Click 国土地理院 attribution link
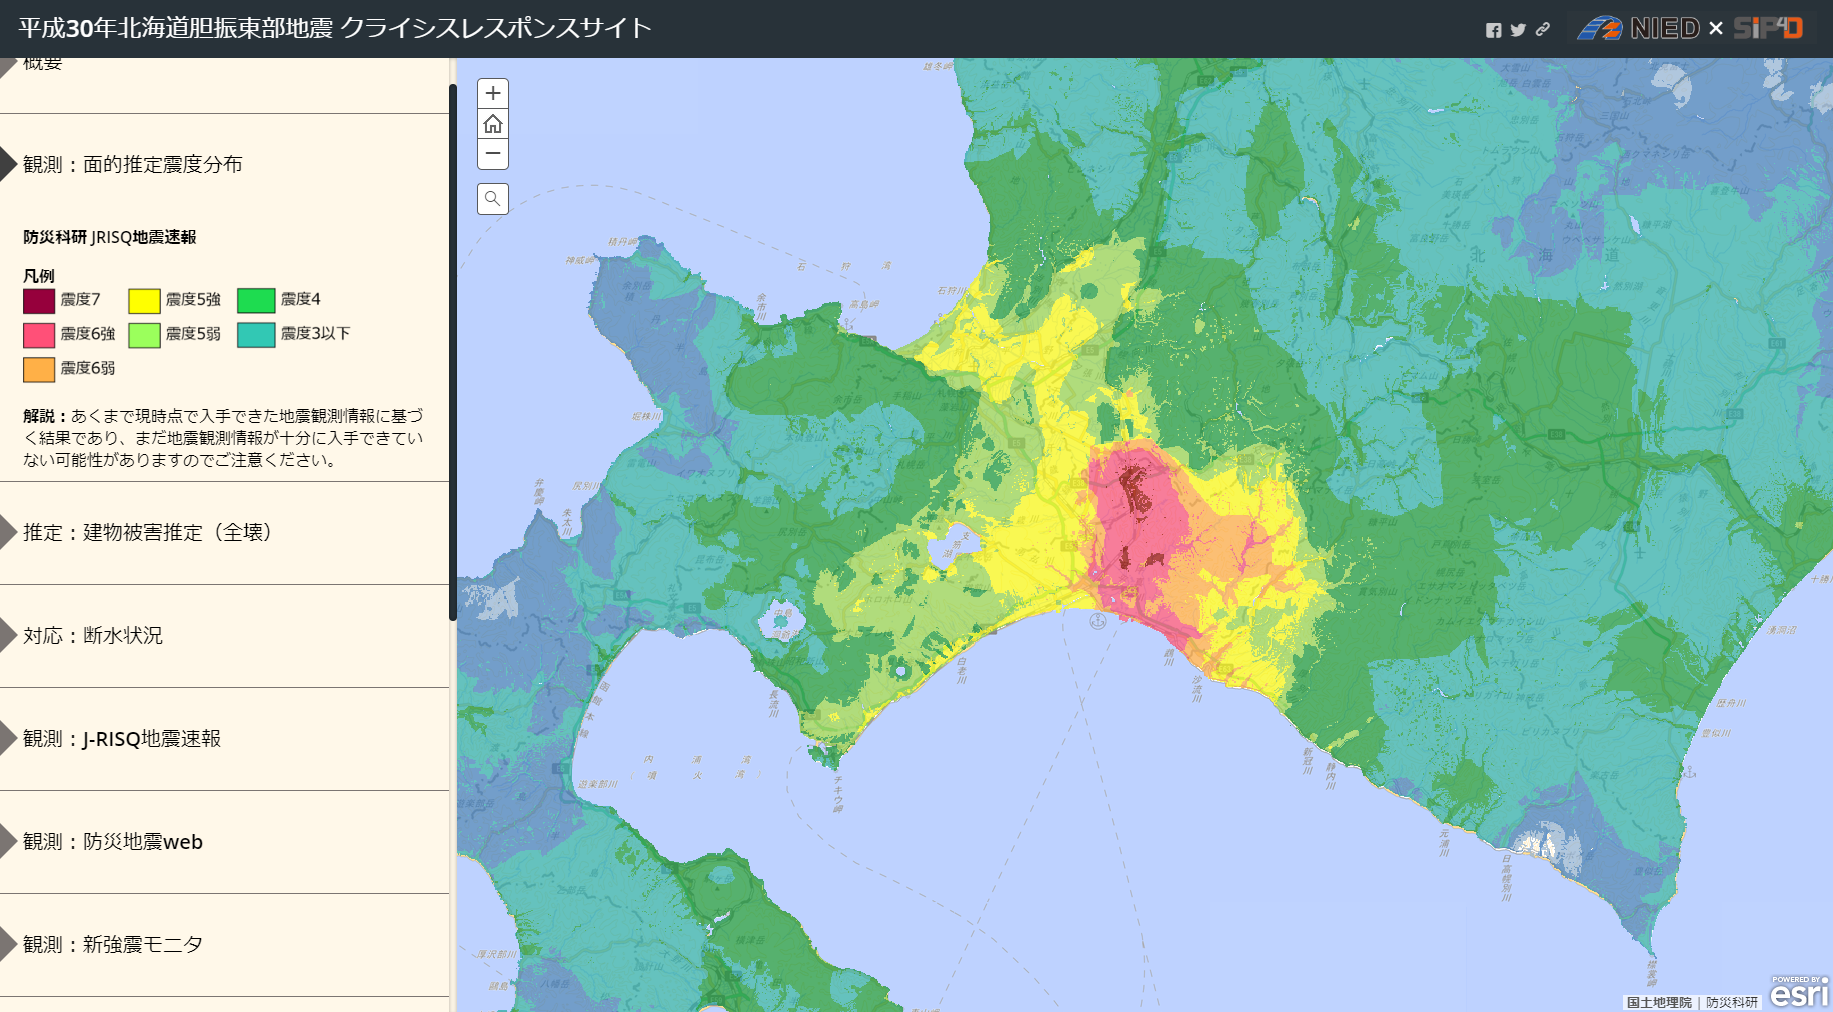Screen dimensions: 1833x1012 1659,1002
